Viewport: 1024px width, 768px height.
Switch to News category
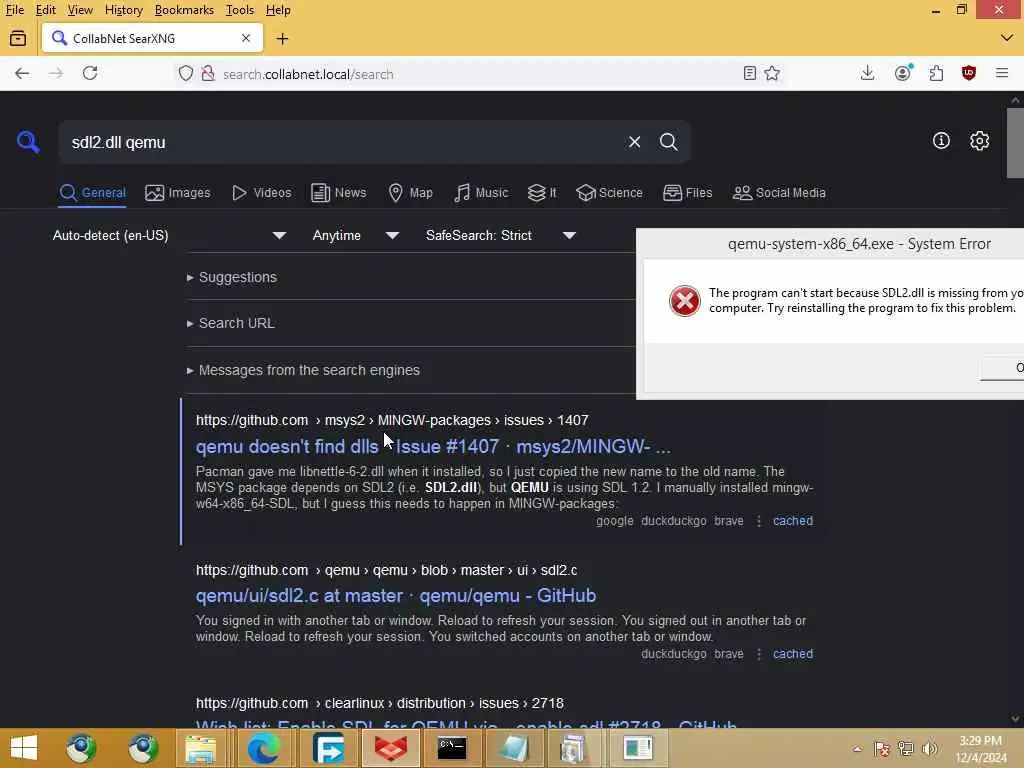coord(338,193)
